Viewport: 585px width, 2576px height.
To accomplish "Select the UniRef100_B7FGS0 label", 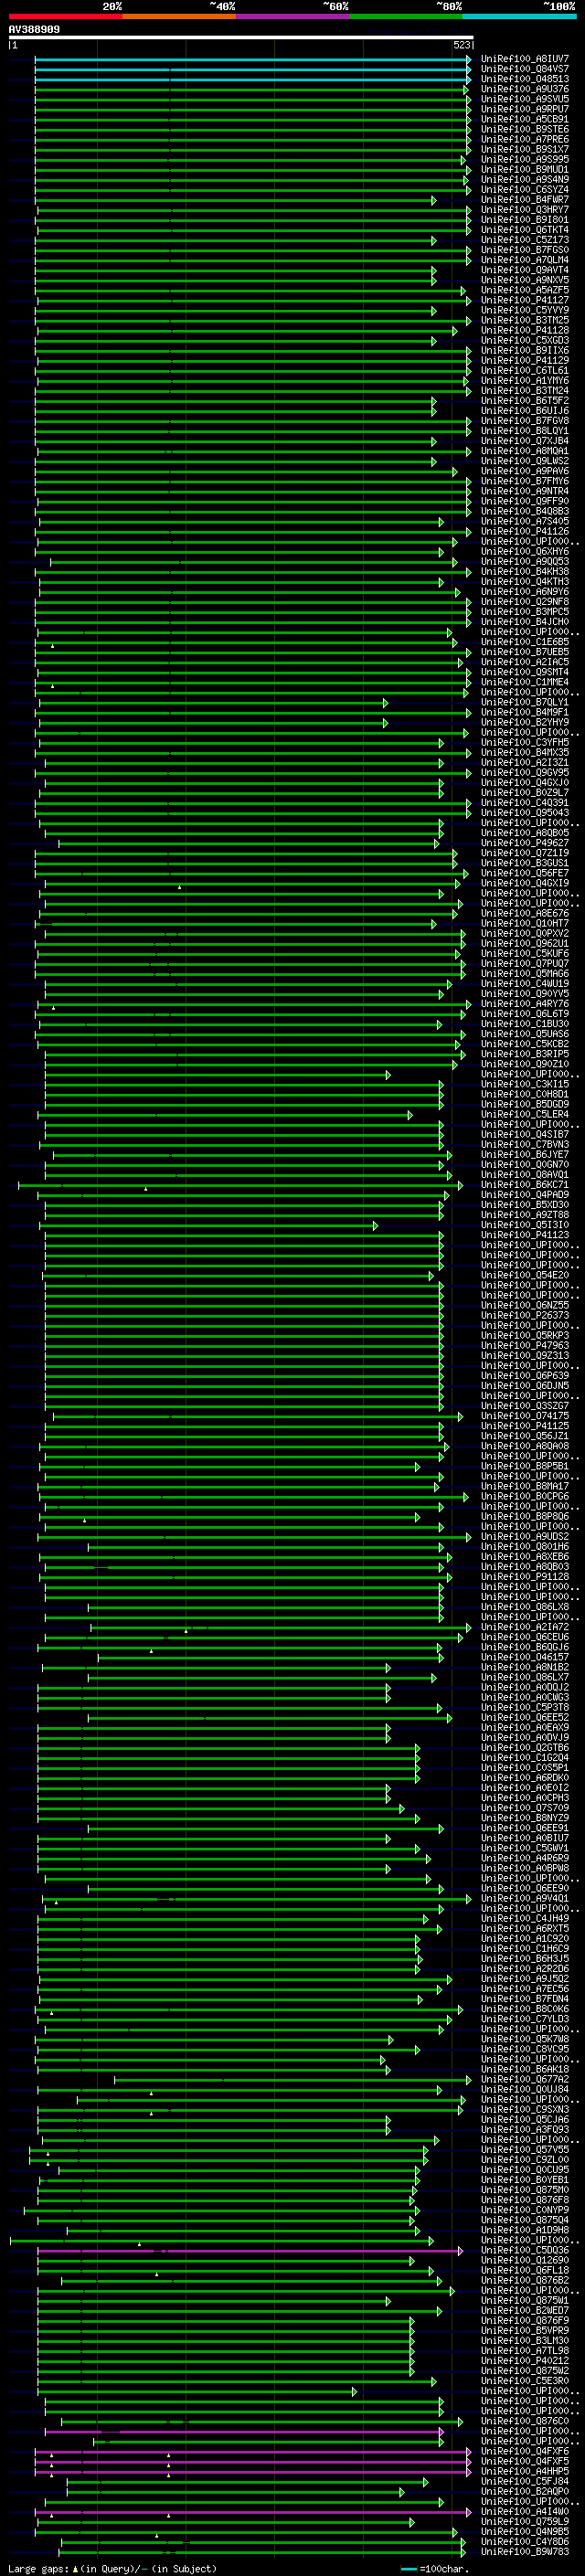I will [x=525, y=250].
